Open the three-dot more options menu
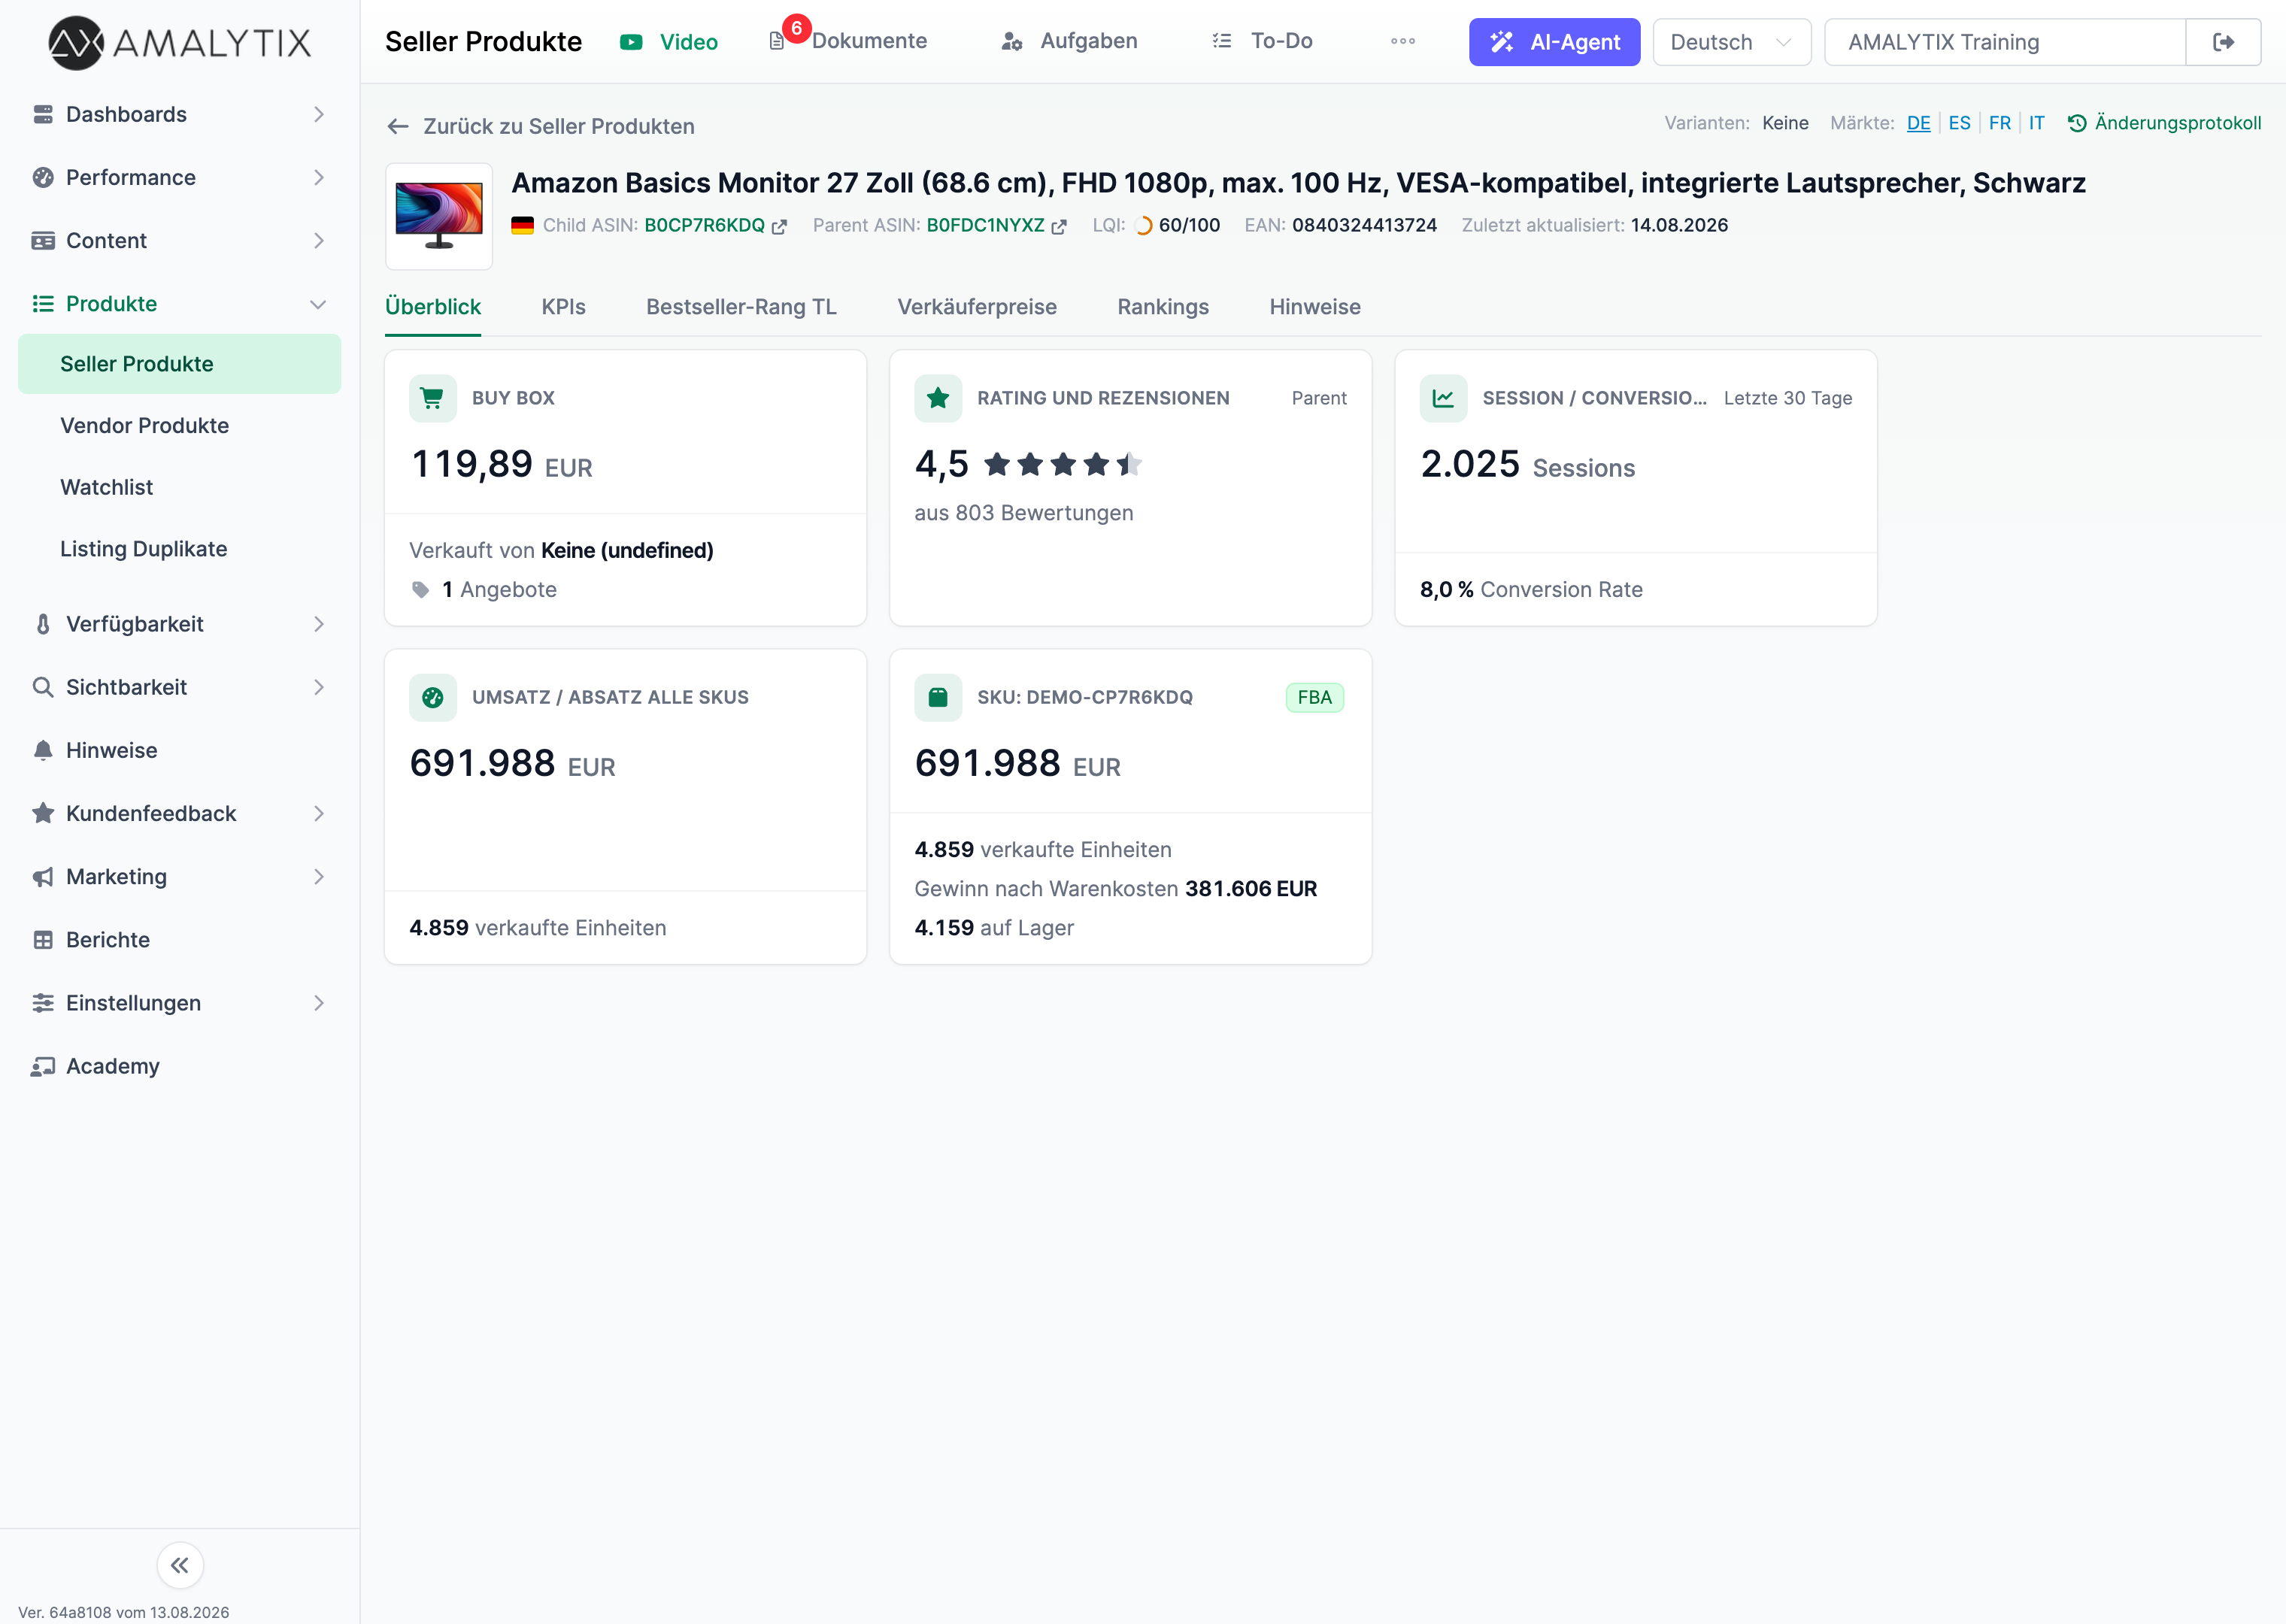The height and width of the screenshot is (1624, 2286). point(1403,41)
